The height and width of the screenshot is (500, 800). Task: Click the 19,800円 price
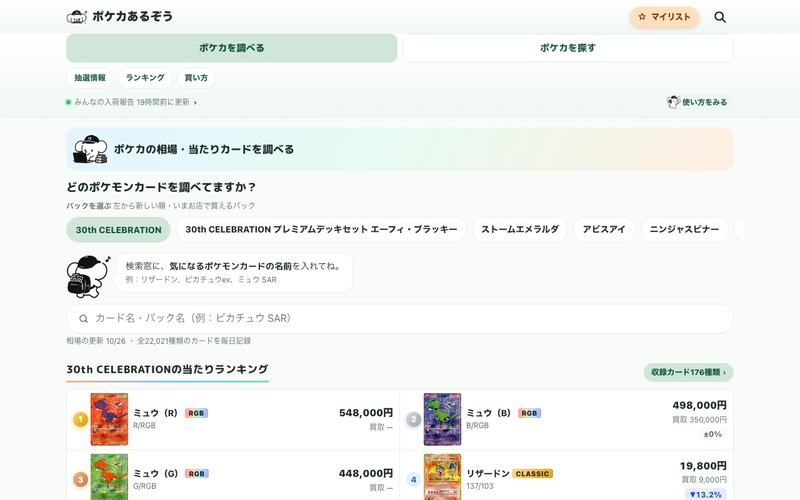pyautogui.click(x=703, y=466)
